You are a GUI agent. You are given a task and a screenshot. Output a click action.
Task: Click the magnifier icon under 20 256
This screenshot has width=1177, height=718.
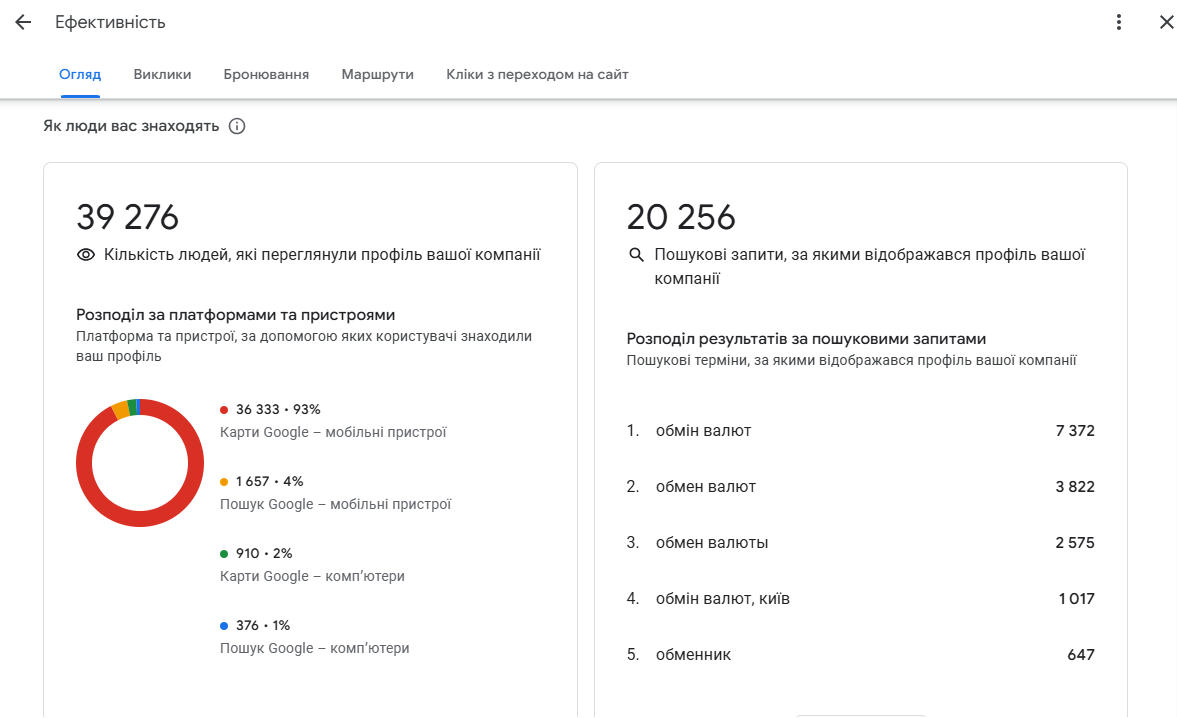coord(636,255)
